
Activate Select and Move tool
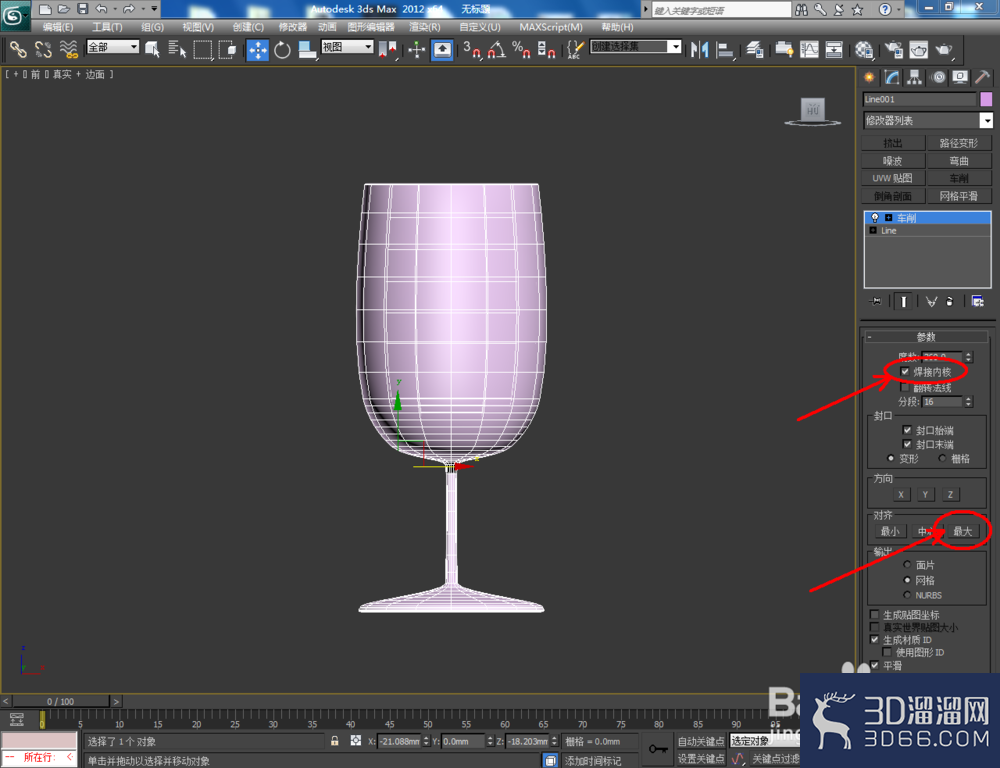pos(258,50)
